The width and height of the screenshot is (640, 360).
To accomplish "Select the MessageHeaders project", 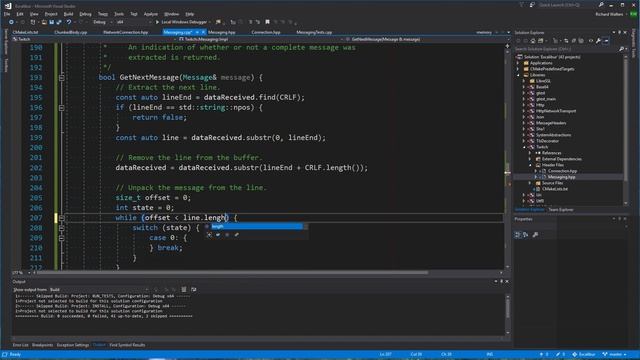I will [x=551, y=123].
